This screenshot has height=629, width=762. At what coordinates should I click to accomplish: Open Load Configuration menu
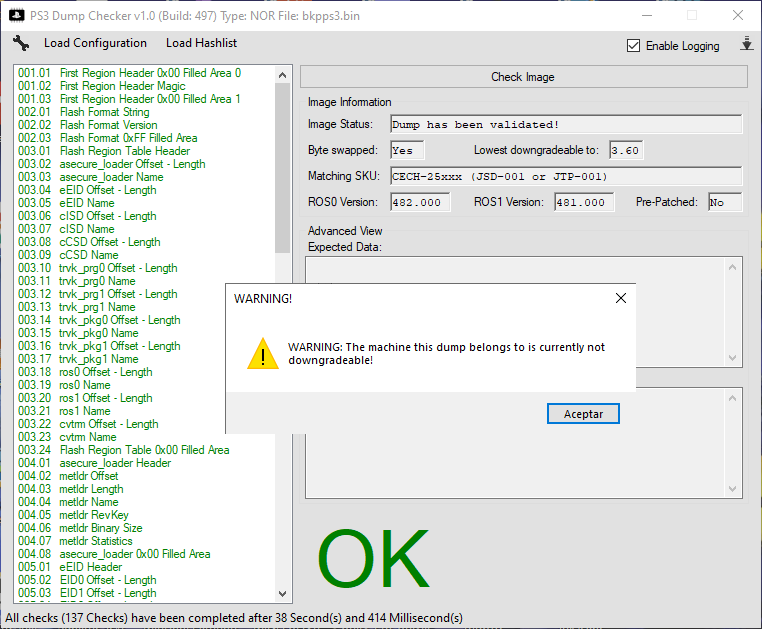[95, 43]
